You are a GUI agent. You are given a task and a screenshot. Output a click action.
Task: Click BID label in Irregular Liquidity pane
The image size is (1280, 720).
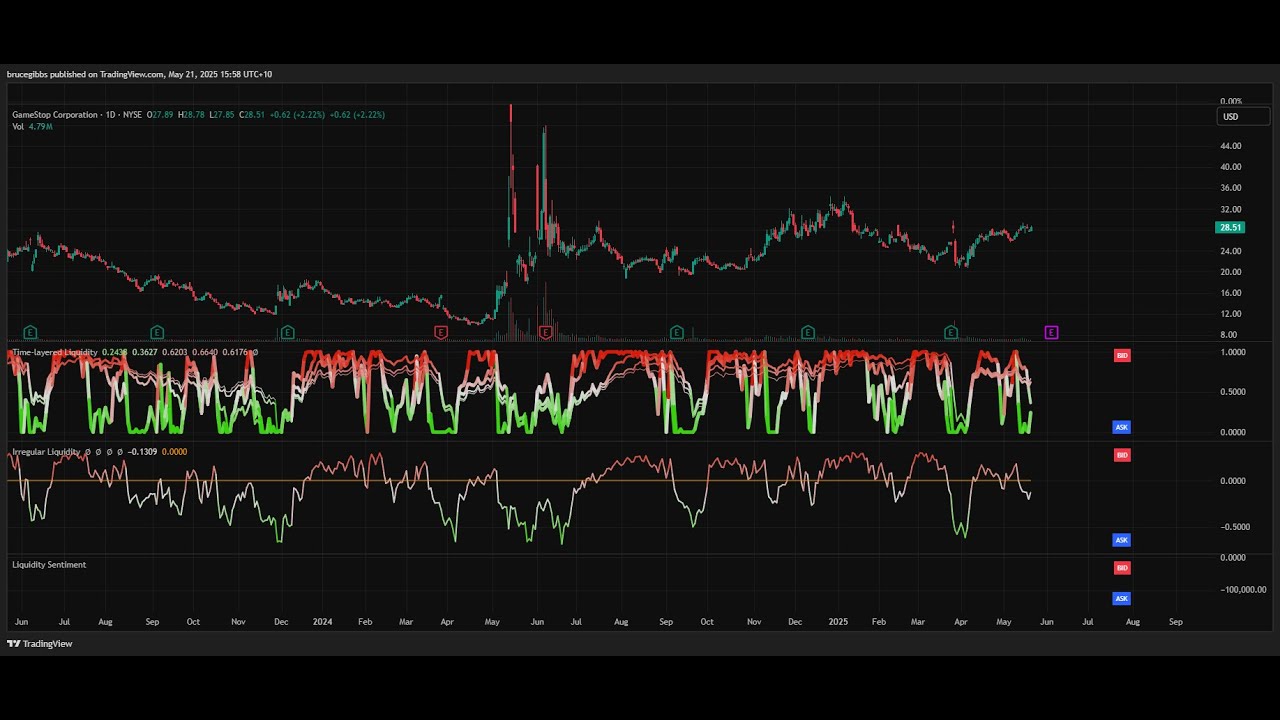pos(1122,455)
